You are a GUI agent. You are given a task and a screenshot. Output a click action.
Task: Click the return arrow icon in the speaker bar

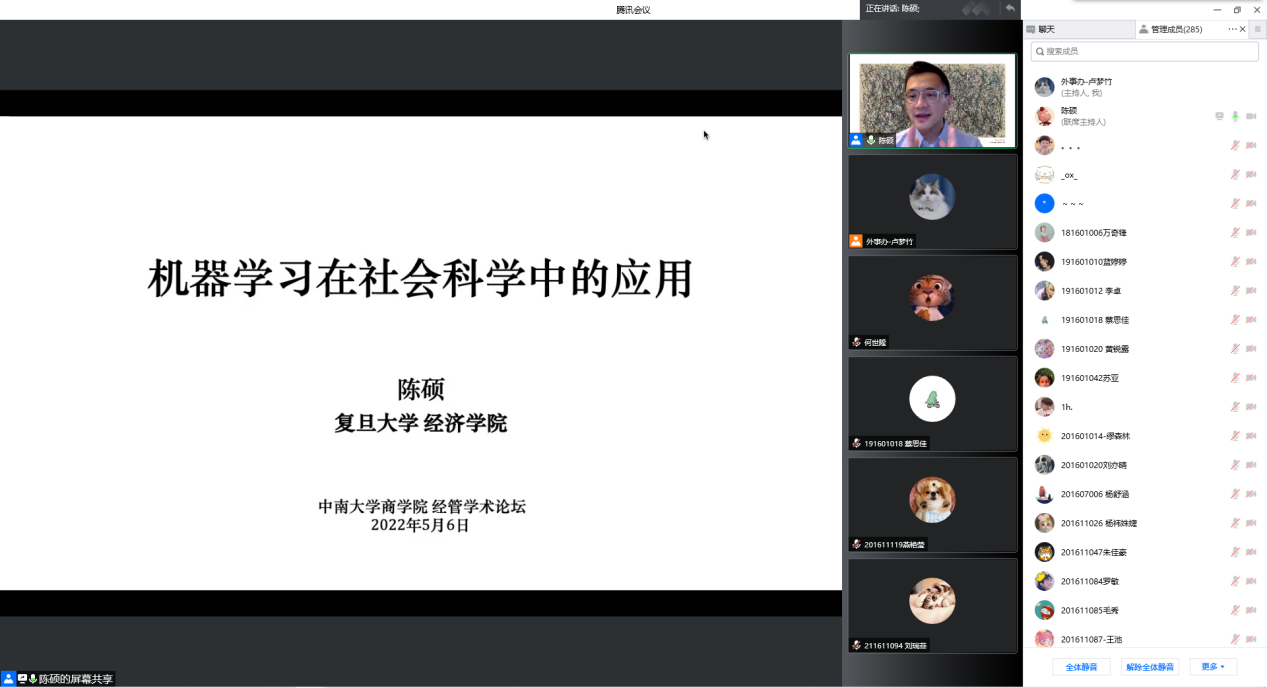[x=1010, y=8]
